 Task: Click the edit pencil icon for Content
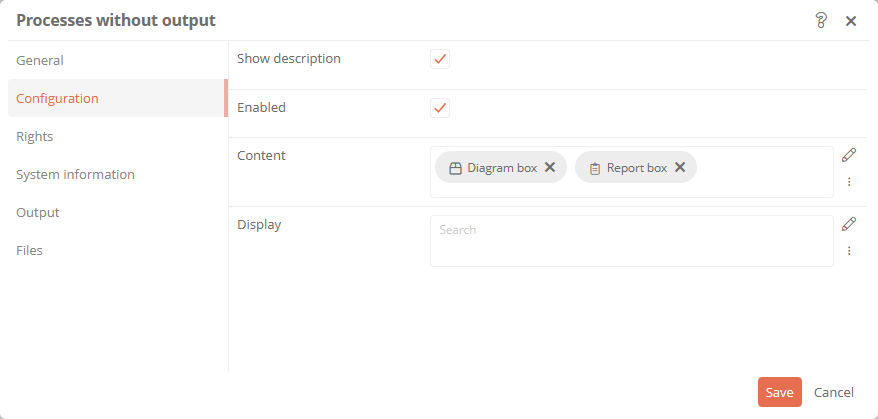pos(849,155)
